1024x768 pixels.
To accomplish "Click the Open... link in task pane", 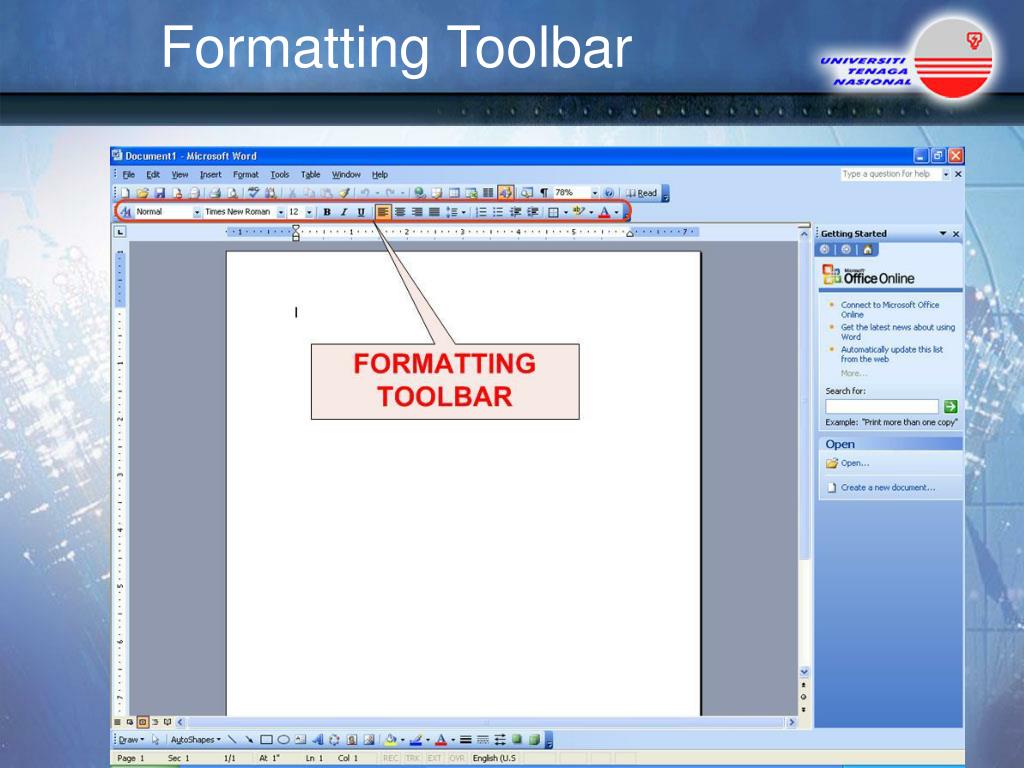I will [x=855, y=463].
